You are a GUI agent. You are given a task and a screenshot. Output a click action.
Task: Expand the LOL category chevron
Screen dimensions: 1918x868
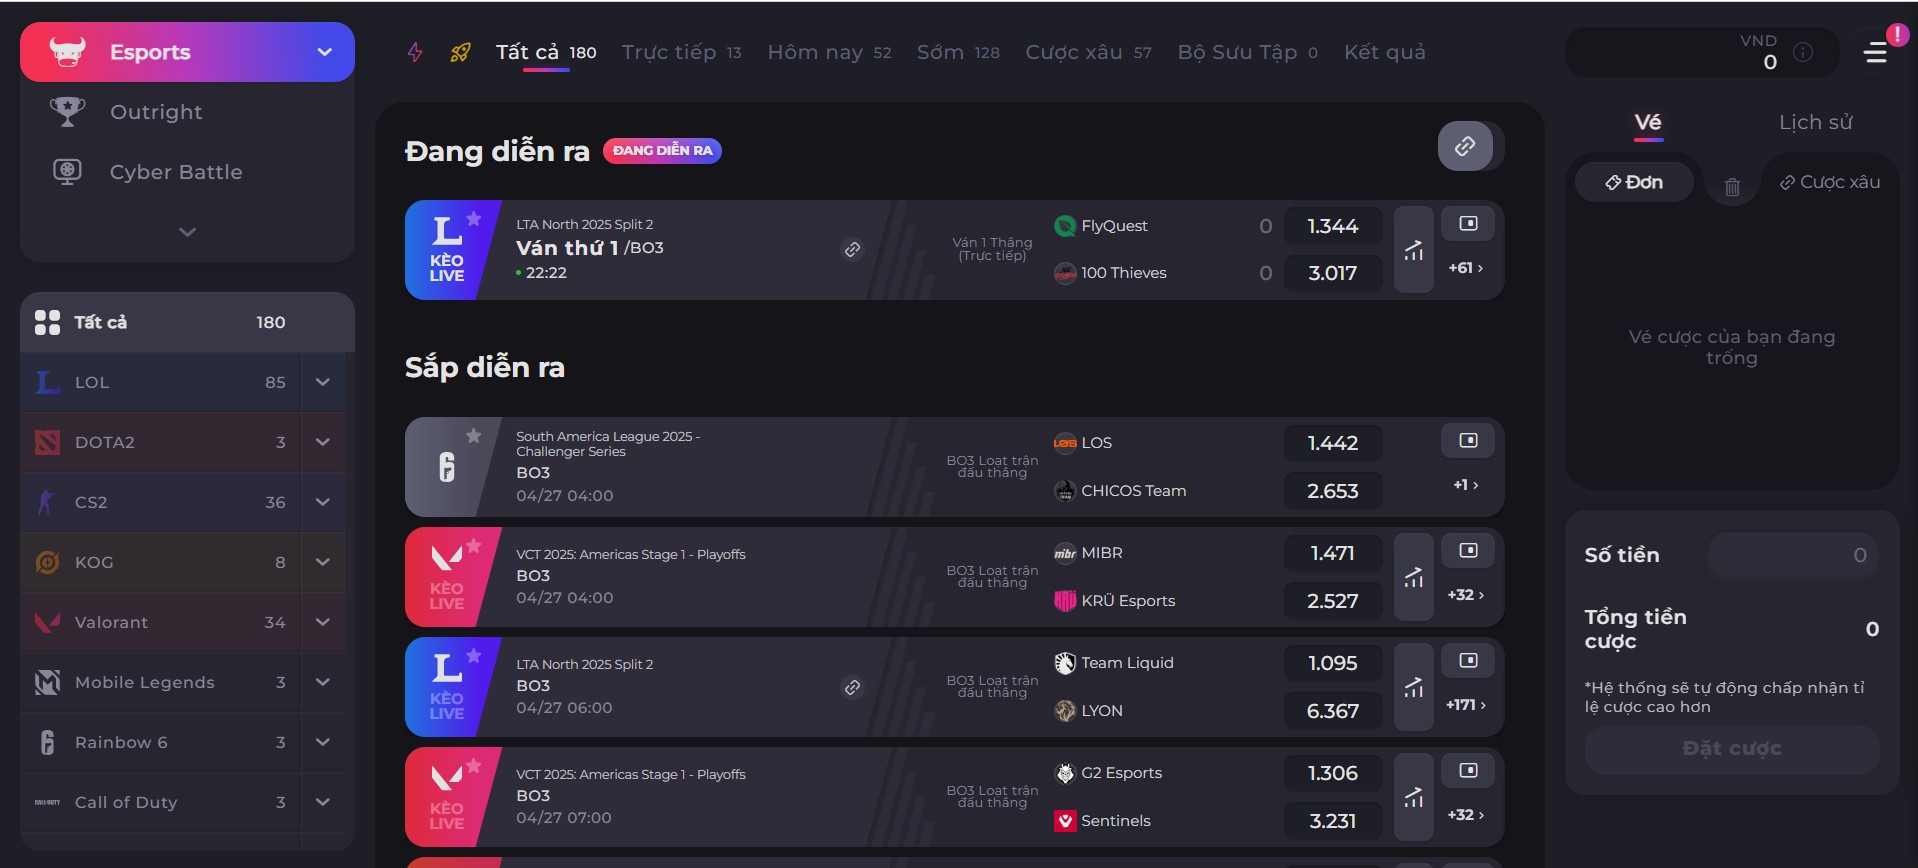[x=323, y=382]
